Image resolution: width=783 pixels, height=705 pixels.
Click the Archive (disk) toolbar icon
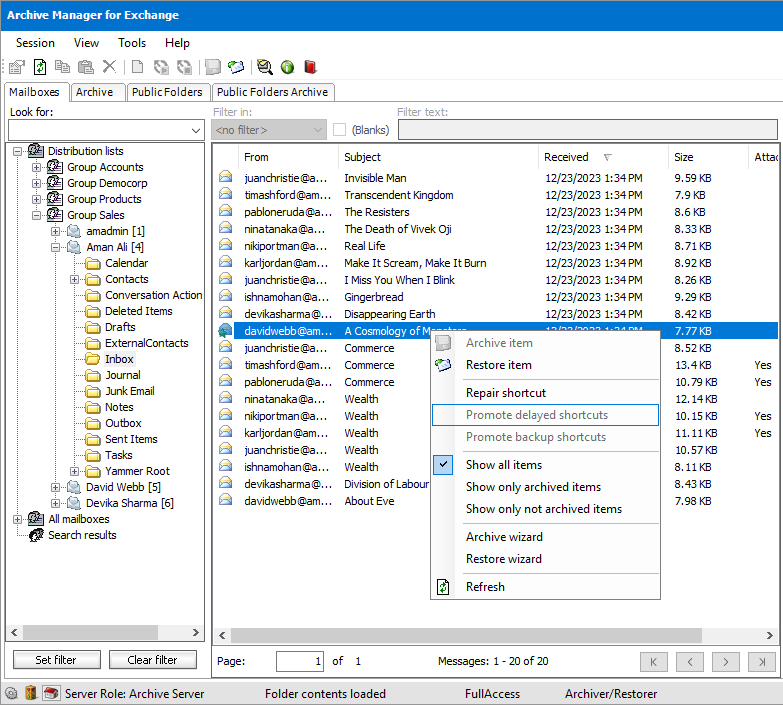tap(213, 67)
